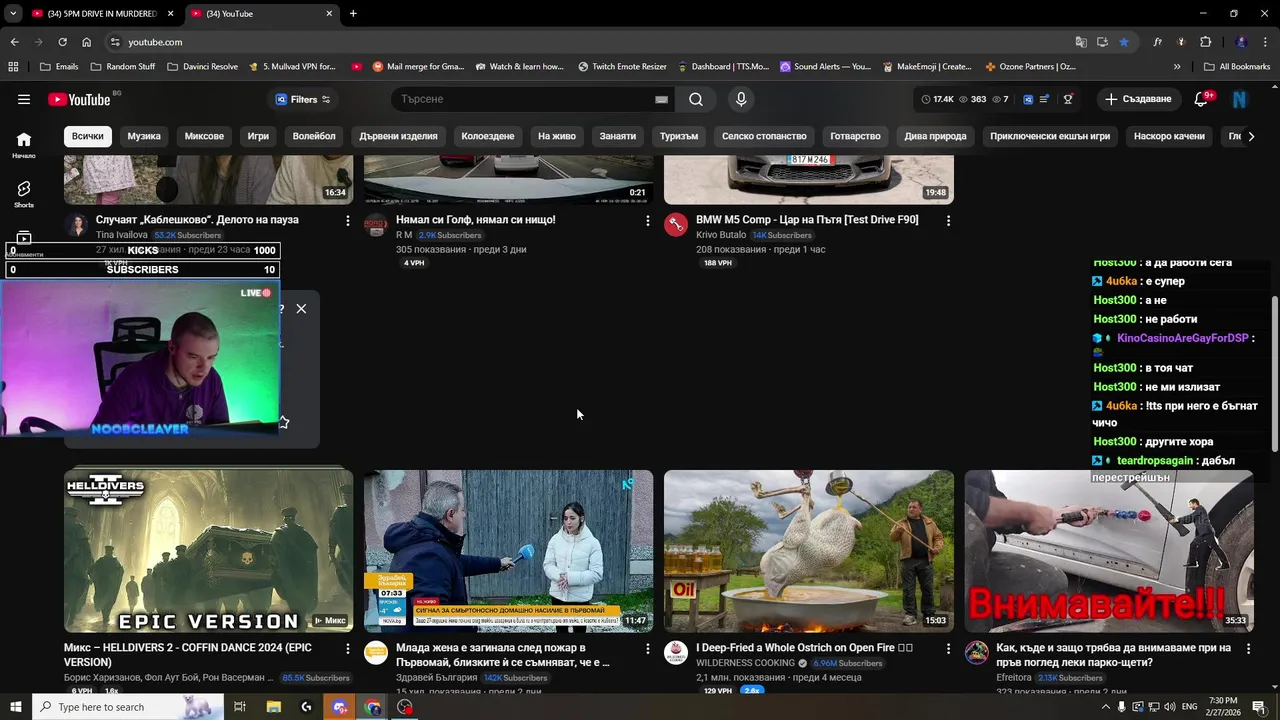Open the notifications bell
The height and width of the screenshot is (720, 1280).
(x=1202, y=99)
